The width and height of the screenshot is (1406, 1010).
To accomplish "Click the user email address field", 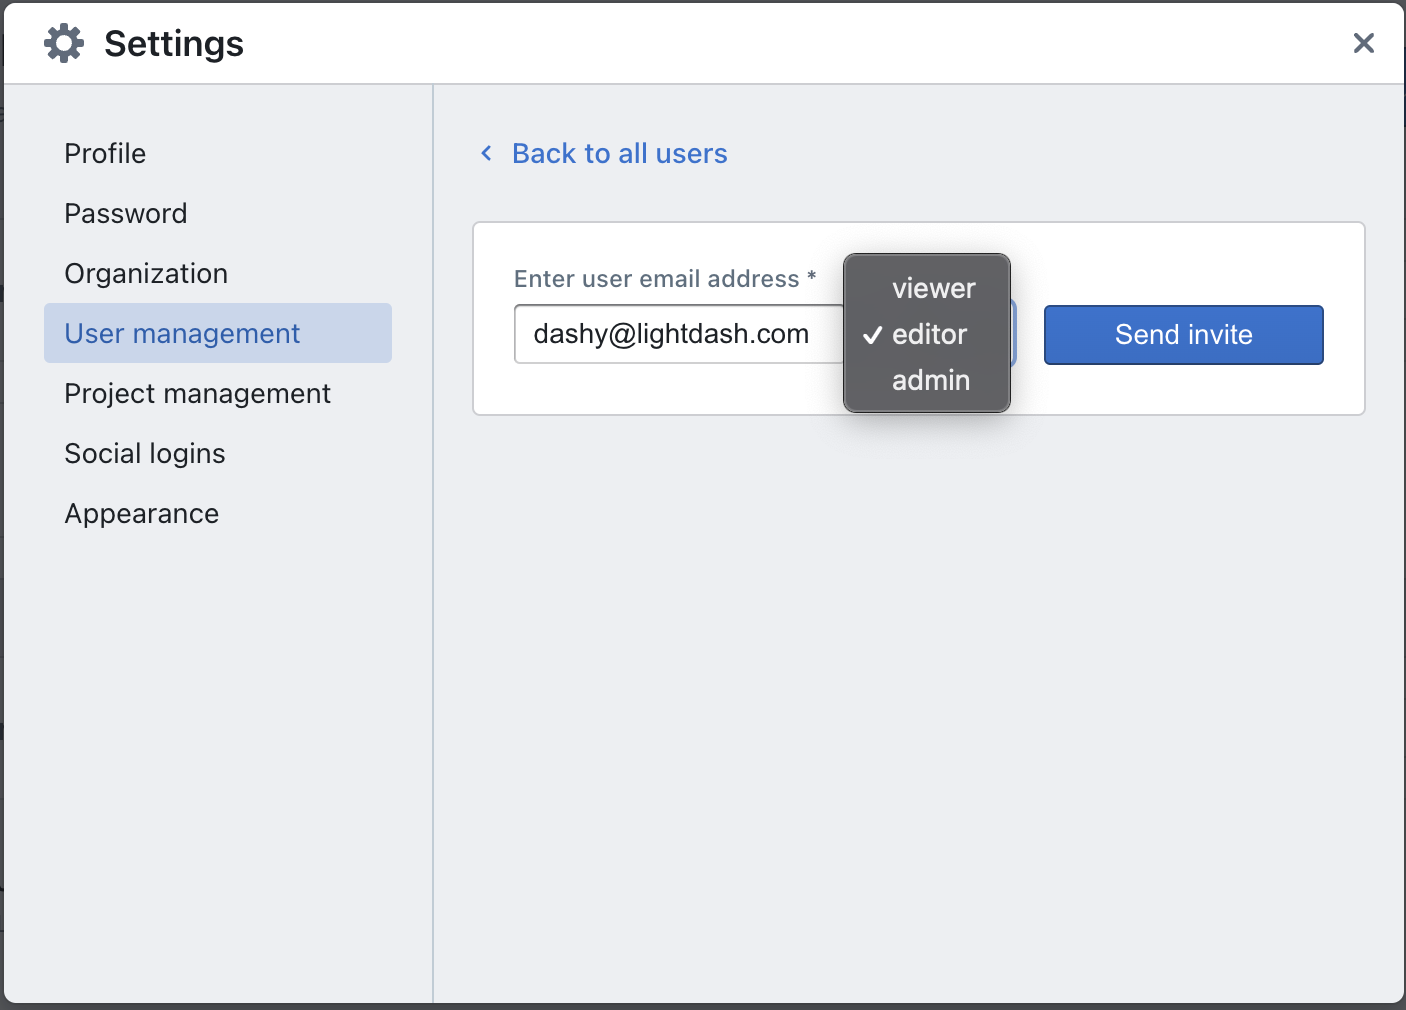I will 675,334.
